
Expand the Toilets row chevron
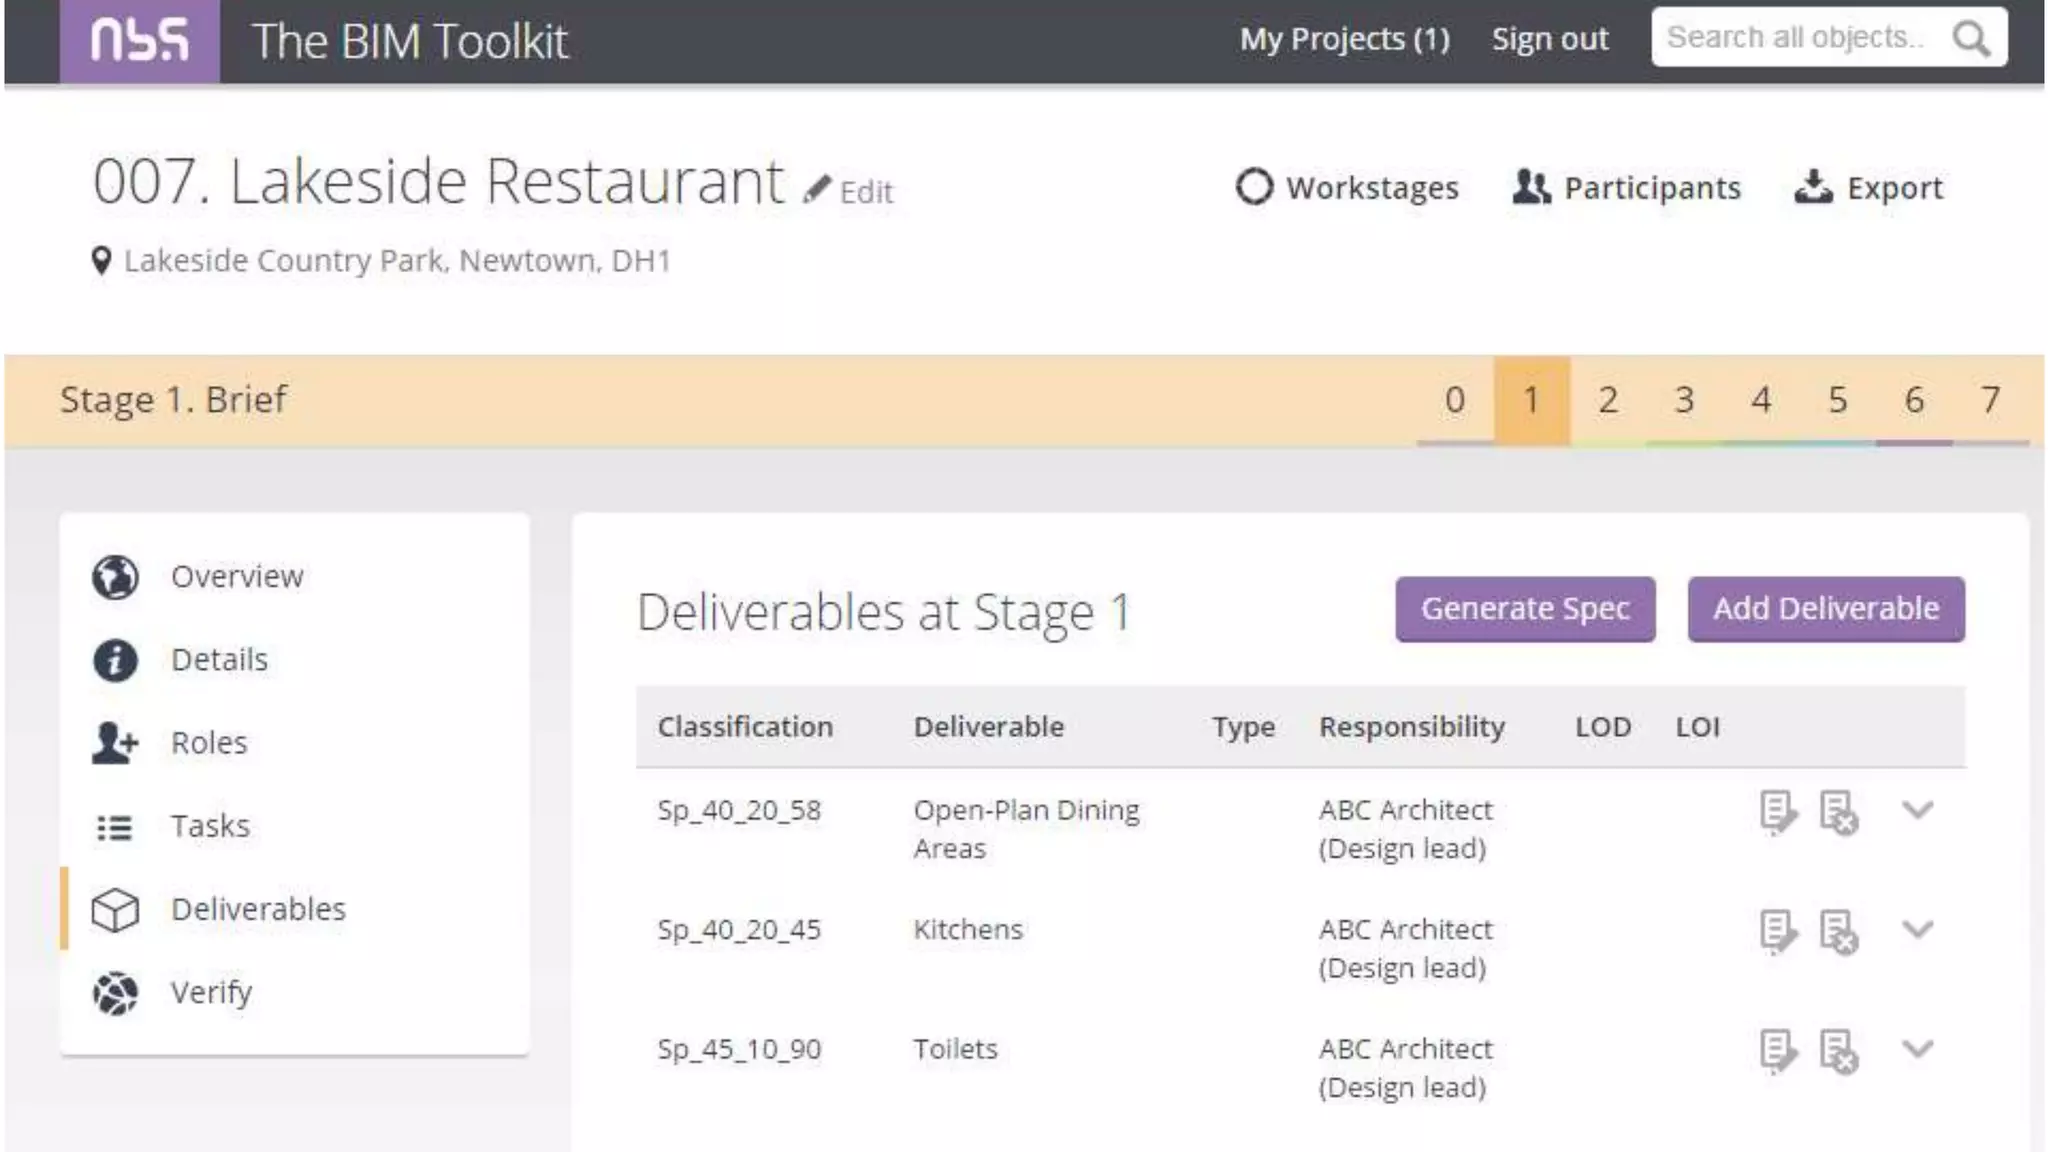(x=1917, y=1049)
